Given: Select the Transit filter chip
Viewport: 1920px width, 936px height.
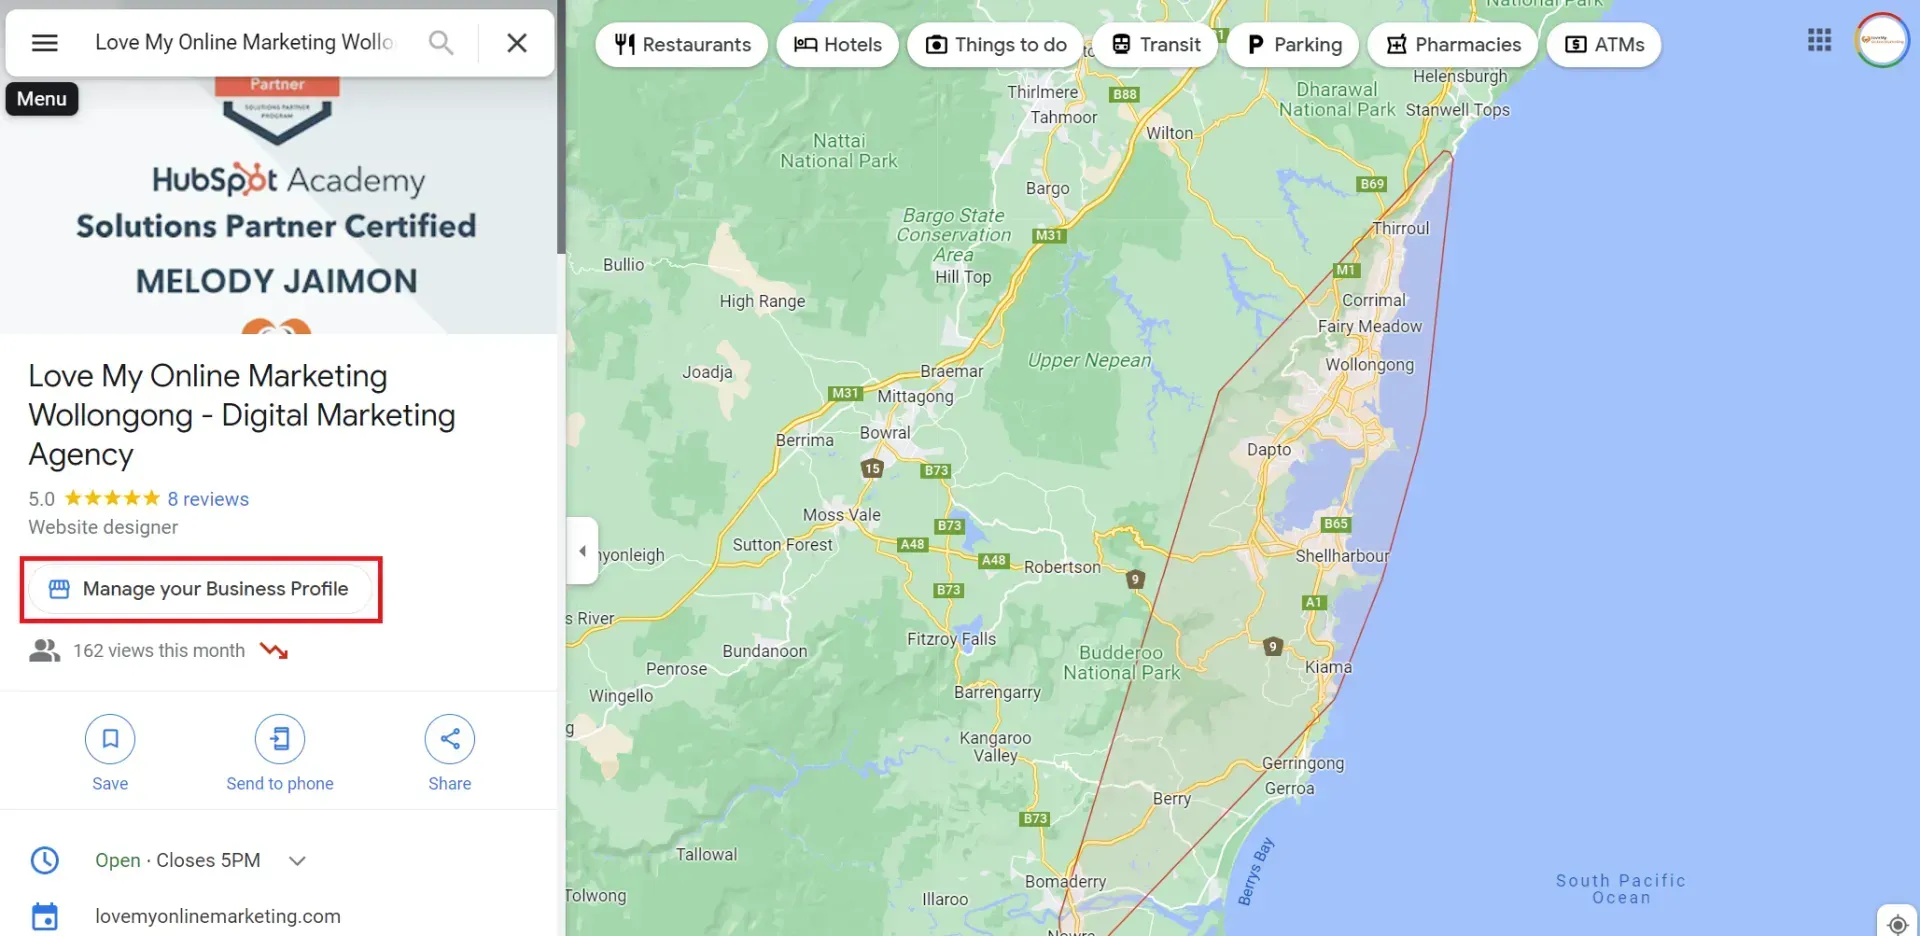Looking at the screenshot, I should coord(1156,45).
